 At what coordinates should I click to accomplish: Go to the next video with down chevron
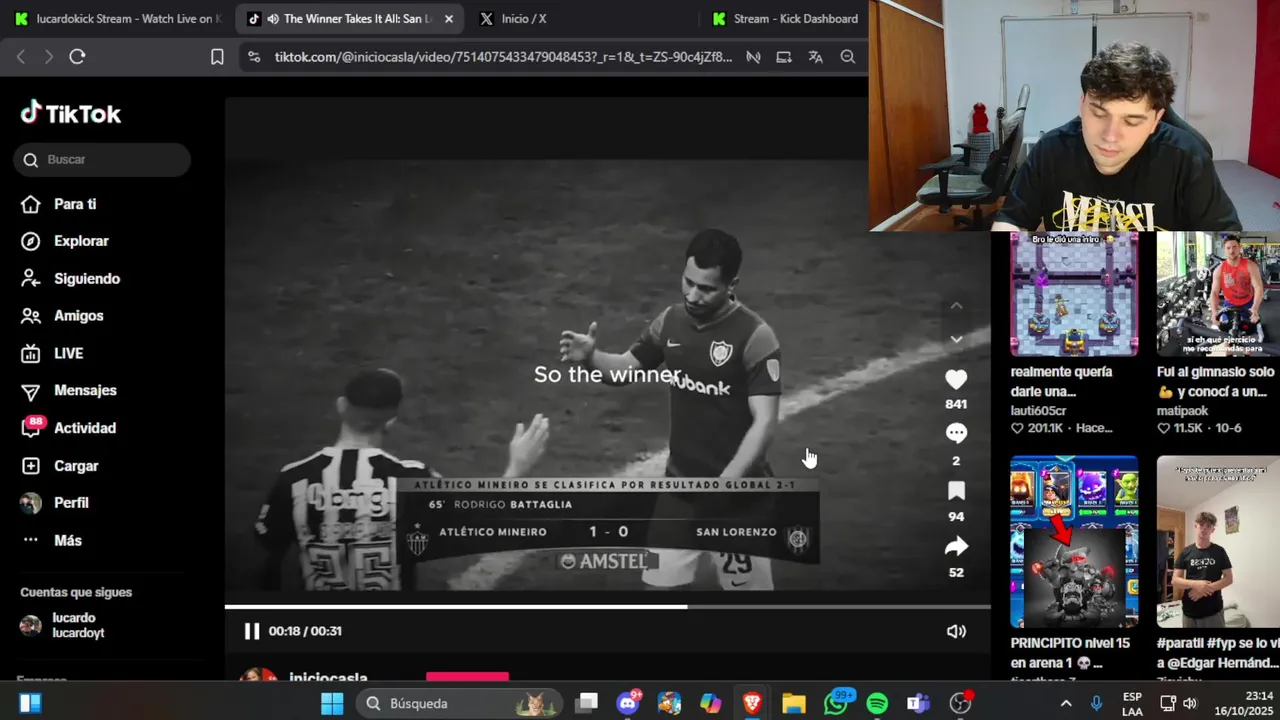click(956, 340)
